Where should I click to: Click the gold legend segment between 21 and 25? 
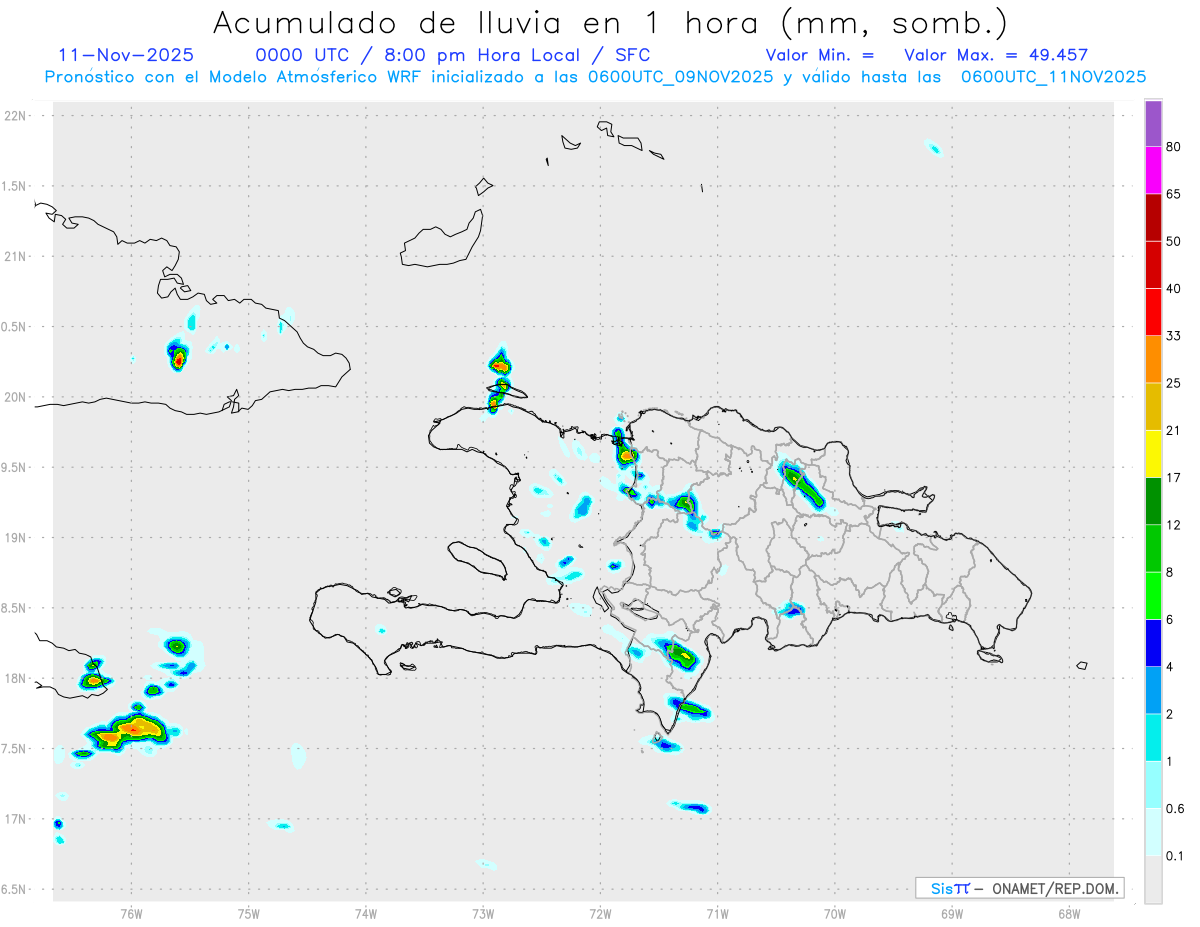pyautogui.click(x=1153, y=406)
